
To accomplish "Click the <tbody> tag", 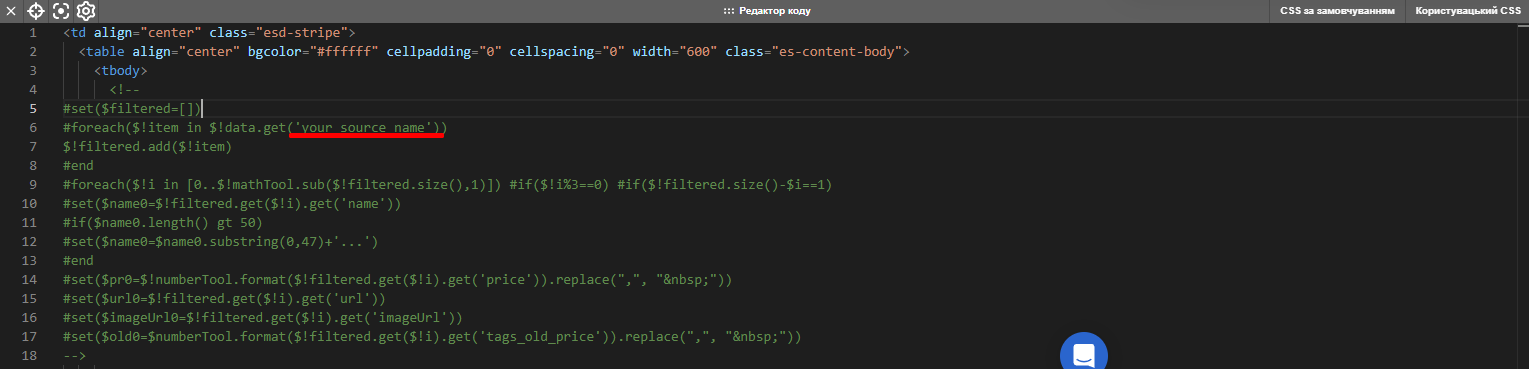I will tap(121, 71).
